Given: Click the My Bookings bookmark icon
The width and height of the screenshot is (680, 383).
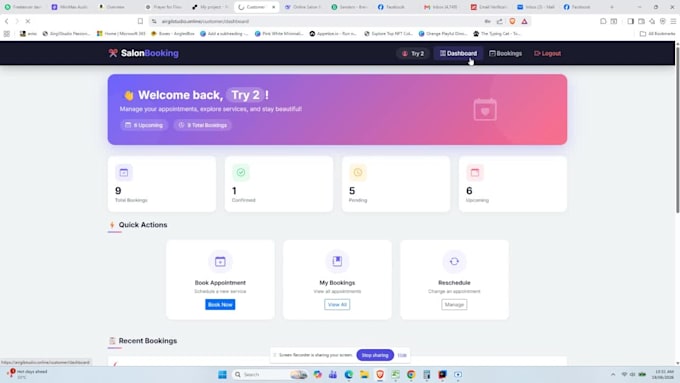Looking at the screenshot, I should click(x=337, y=261).
